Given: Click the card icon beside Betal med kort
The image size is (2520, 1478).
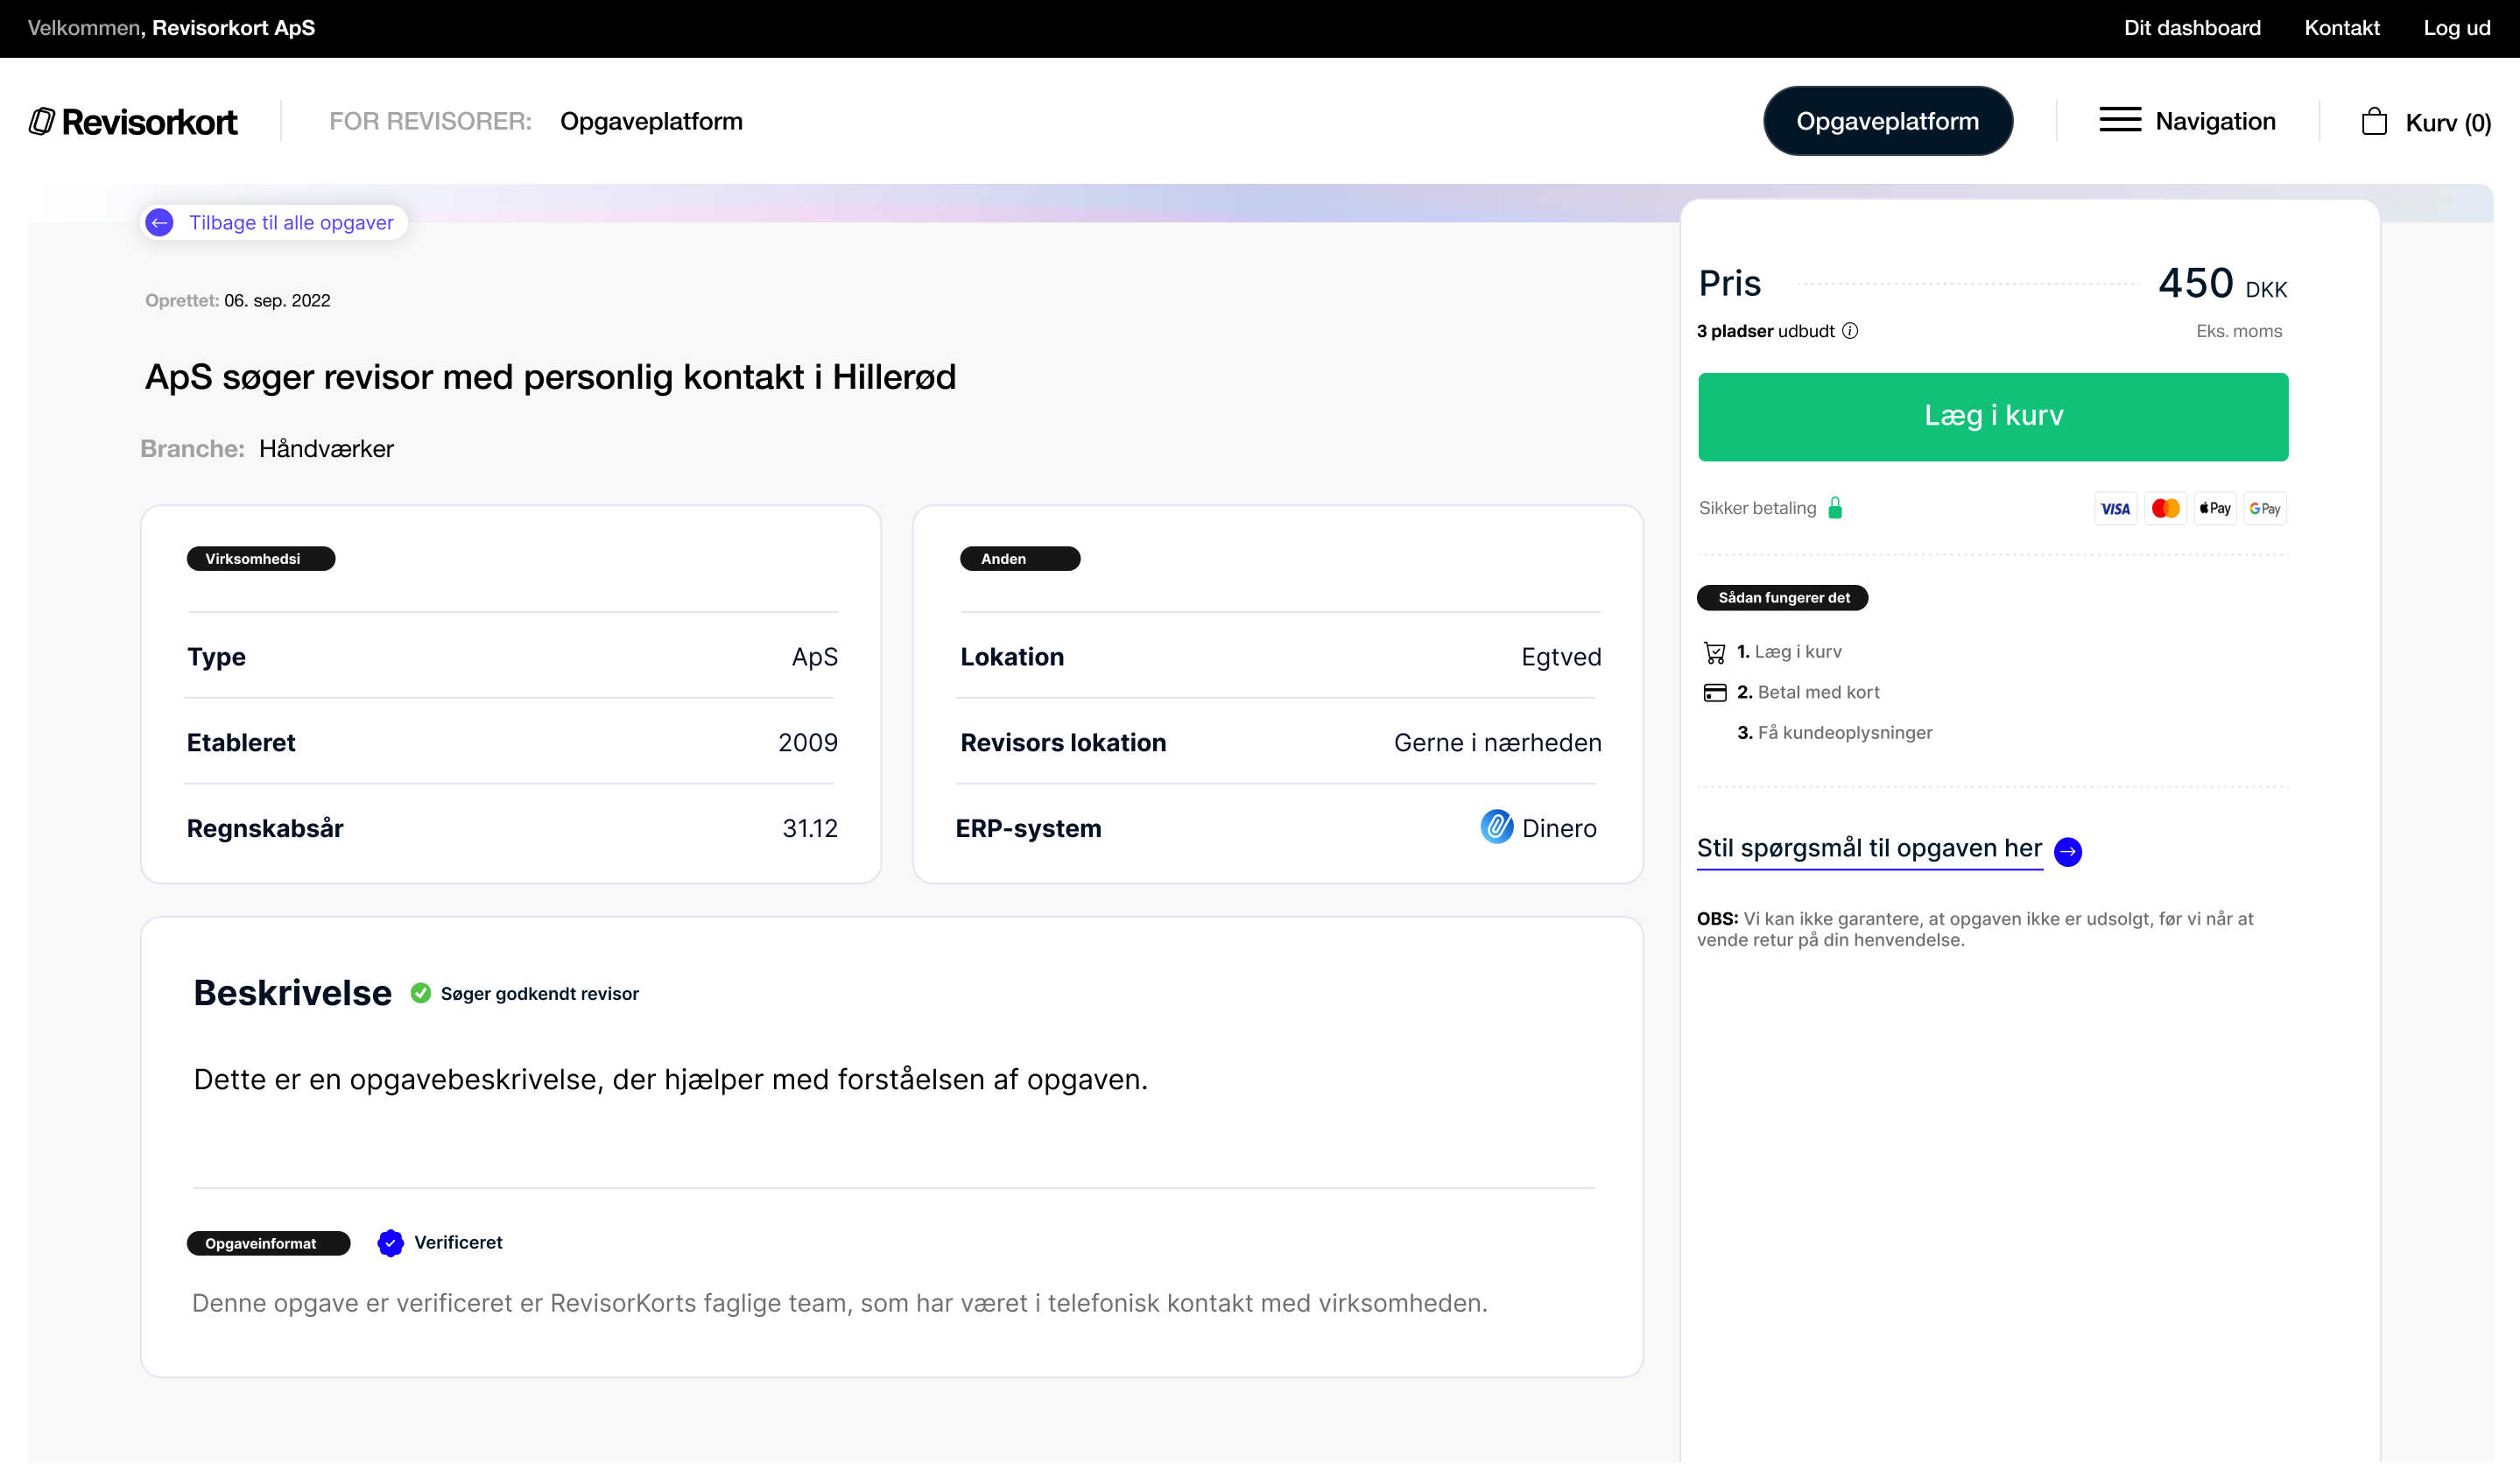Looking at the screenshot, I should pyautogui.click(x=1715, y=693).
